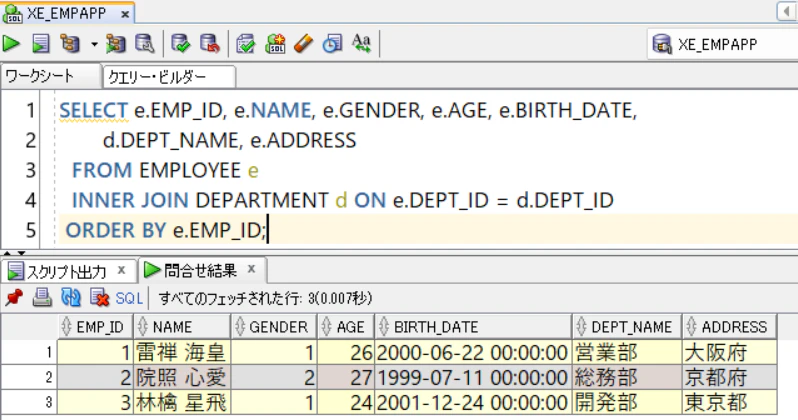Click the SQL link in the results toolbar
Image resolution: width=798 pixels, height=420 pixels.
point(129,298)
